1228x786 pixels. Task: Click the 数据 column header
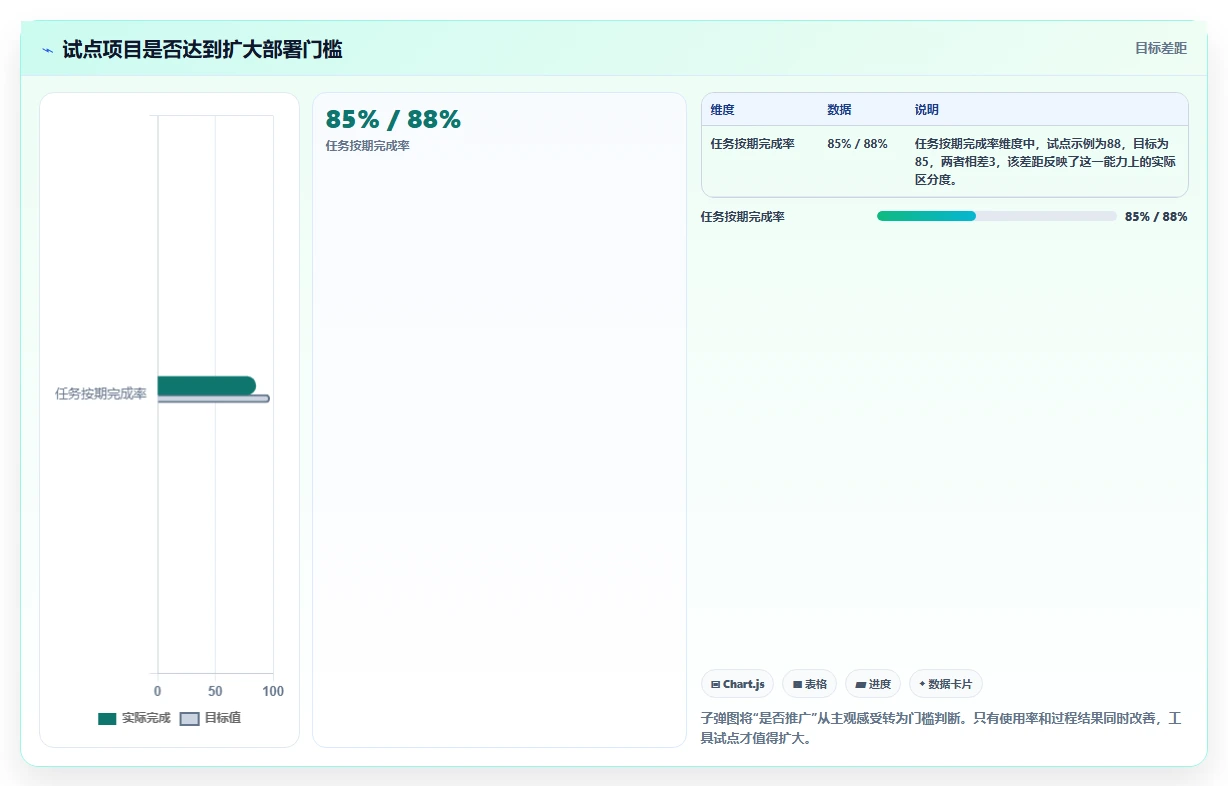(839, 110)
